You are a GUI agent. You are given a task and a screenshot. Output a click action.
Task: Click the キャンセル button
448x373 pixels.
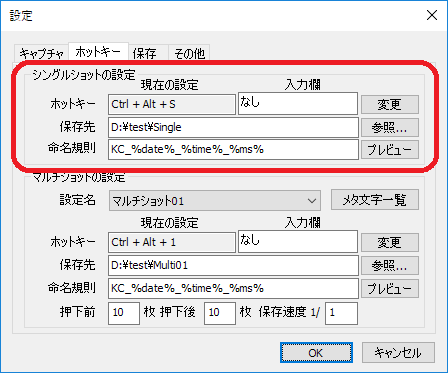[398, 353]
